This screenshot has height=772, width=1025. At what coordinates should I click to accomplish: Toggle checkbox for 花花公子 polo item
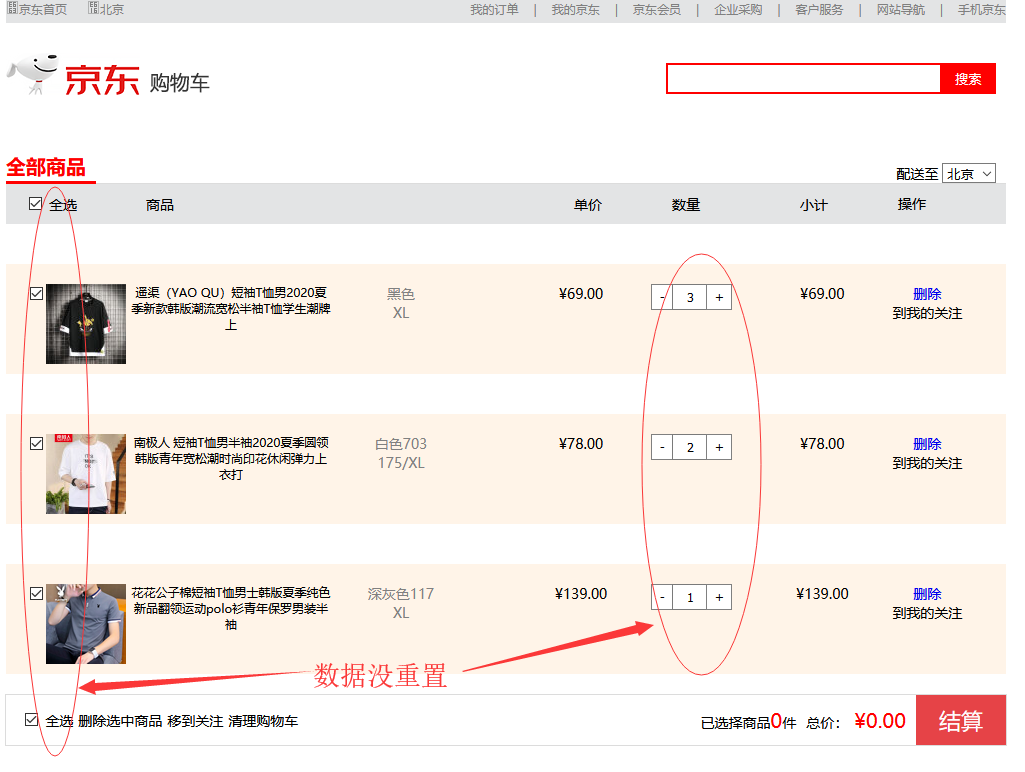[37, 593]
